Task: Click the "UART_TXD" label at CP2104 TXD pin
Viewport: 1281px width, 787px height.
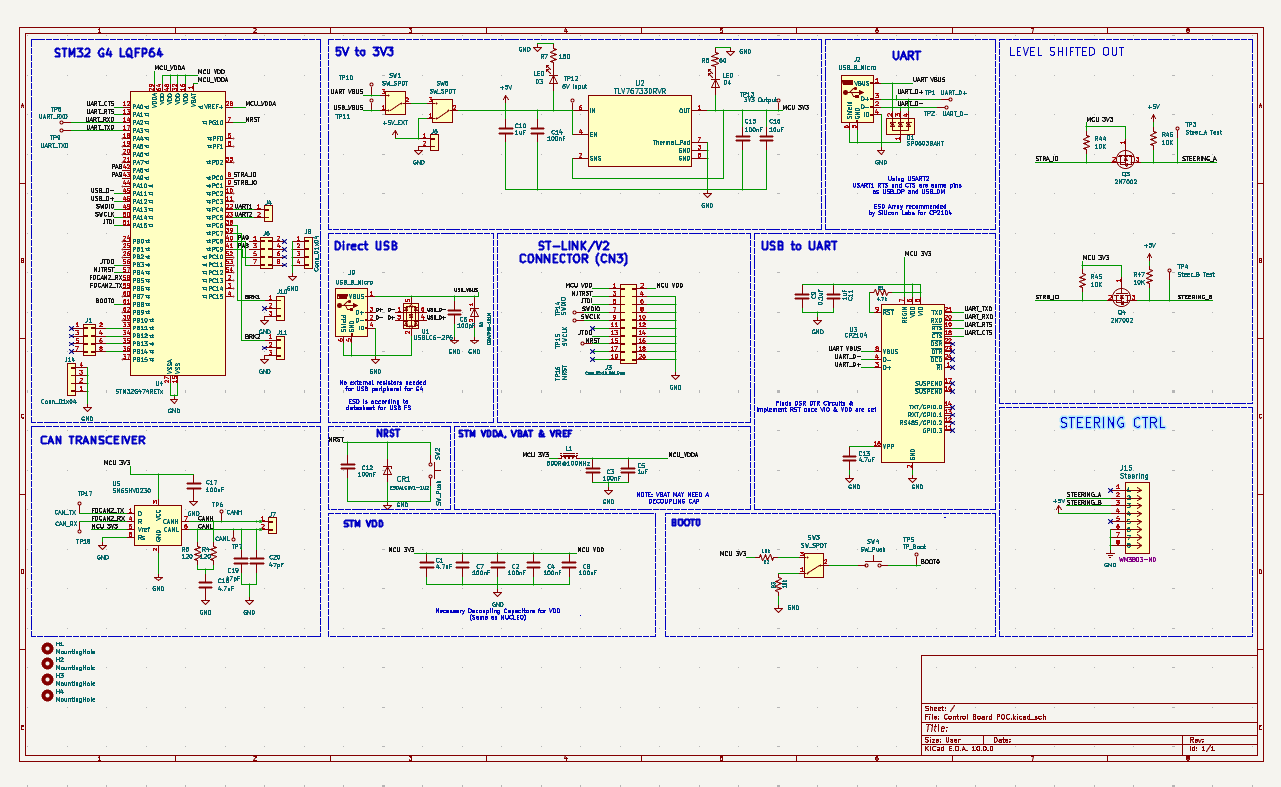Action: tap(978, 309)
